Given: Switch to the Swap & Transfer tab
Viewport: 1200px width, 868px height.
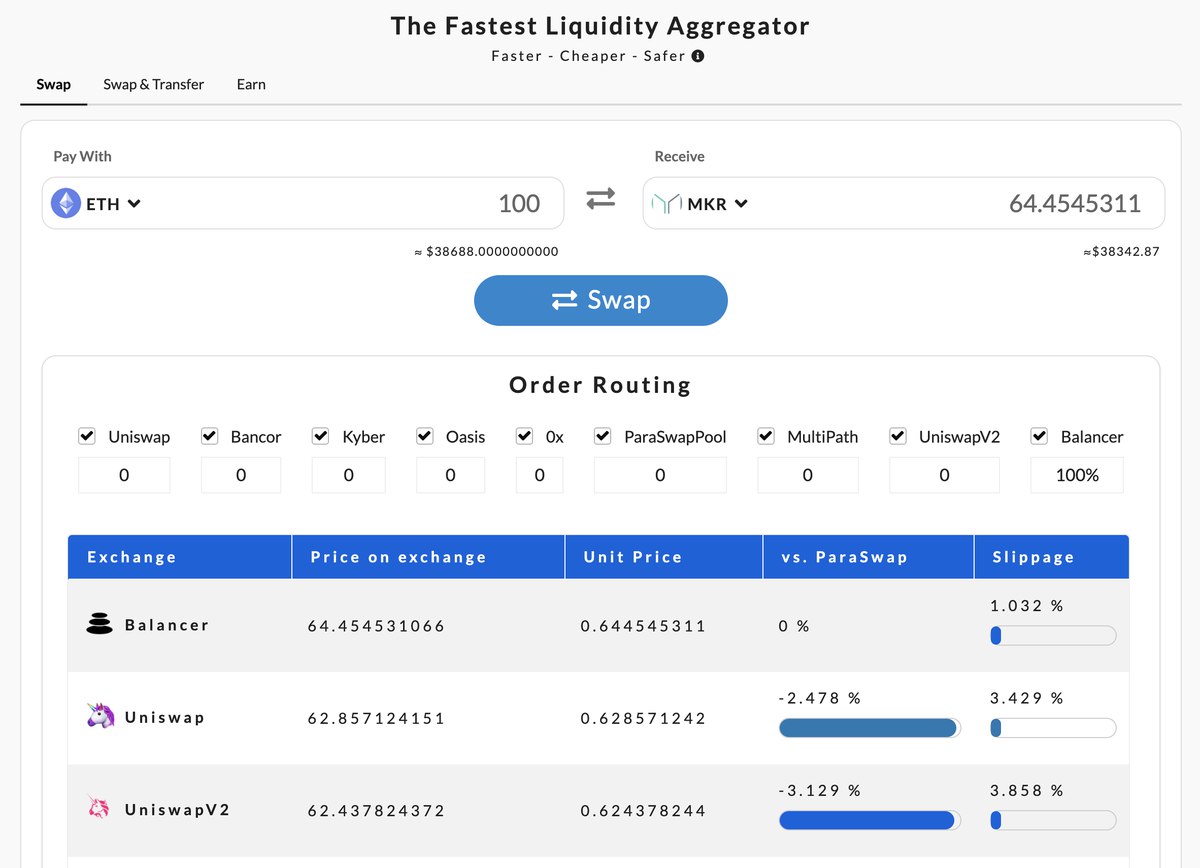Looking at the screenshot, I should tap(153, 84).
